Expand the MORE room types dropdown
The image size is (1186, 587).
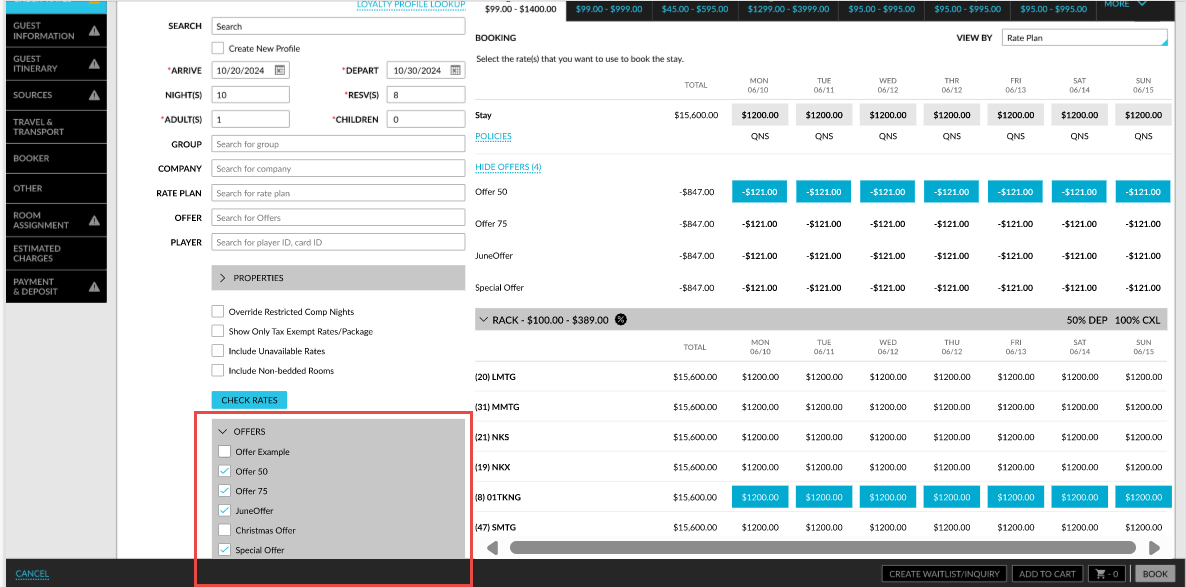(x=1125, y=5)
